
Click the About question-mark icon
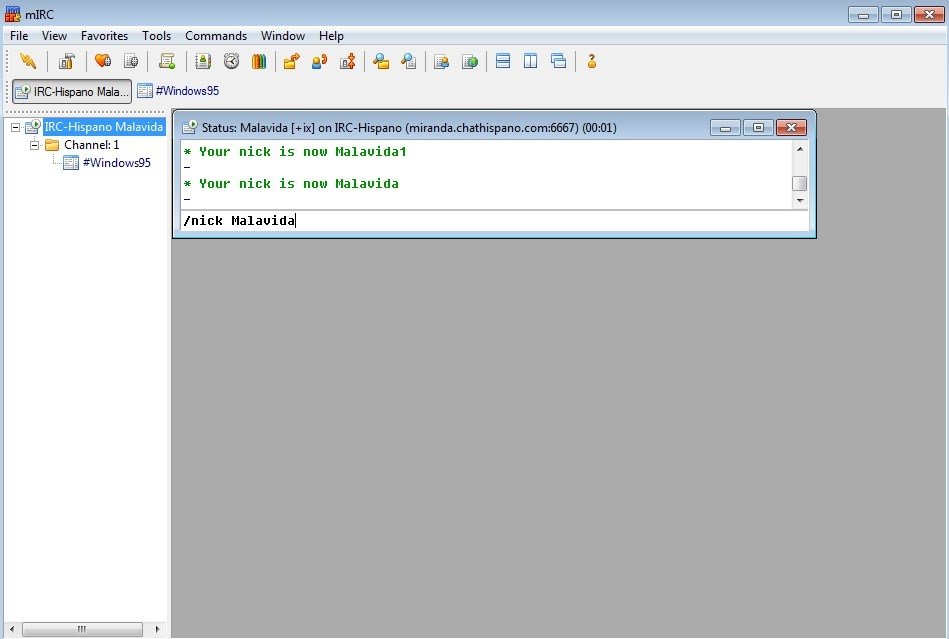click(x=592, y=61)
